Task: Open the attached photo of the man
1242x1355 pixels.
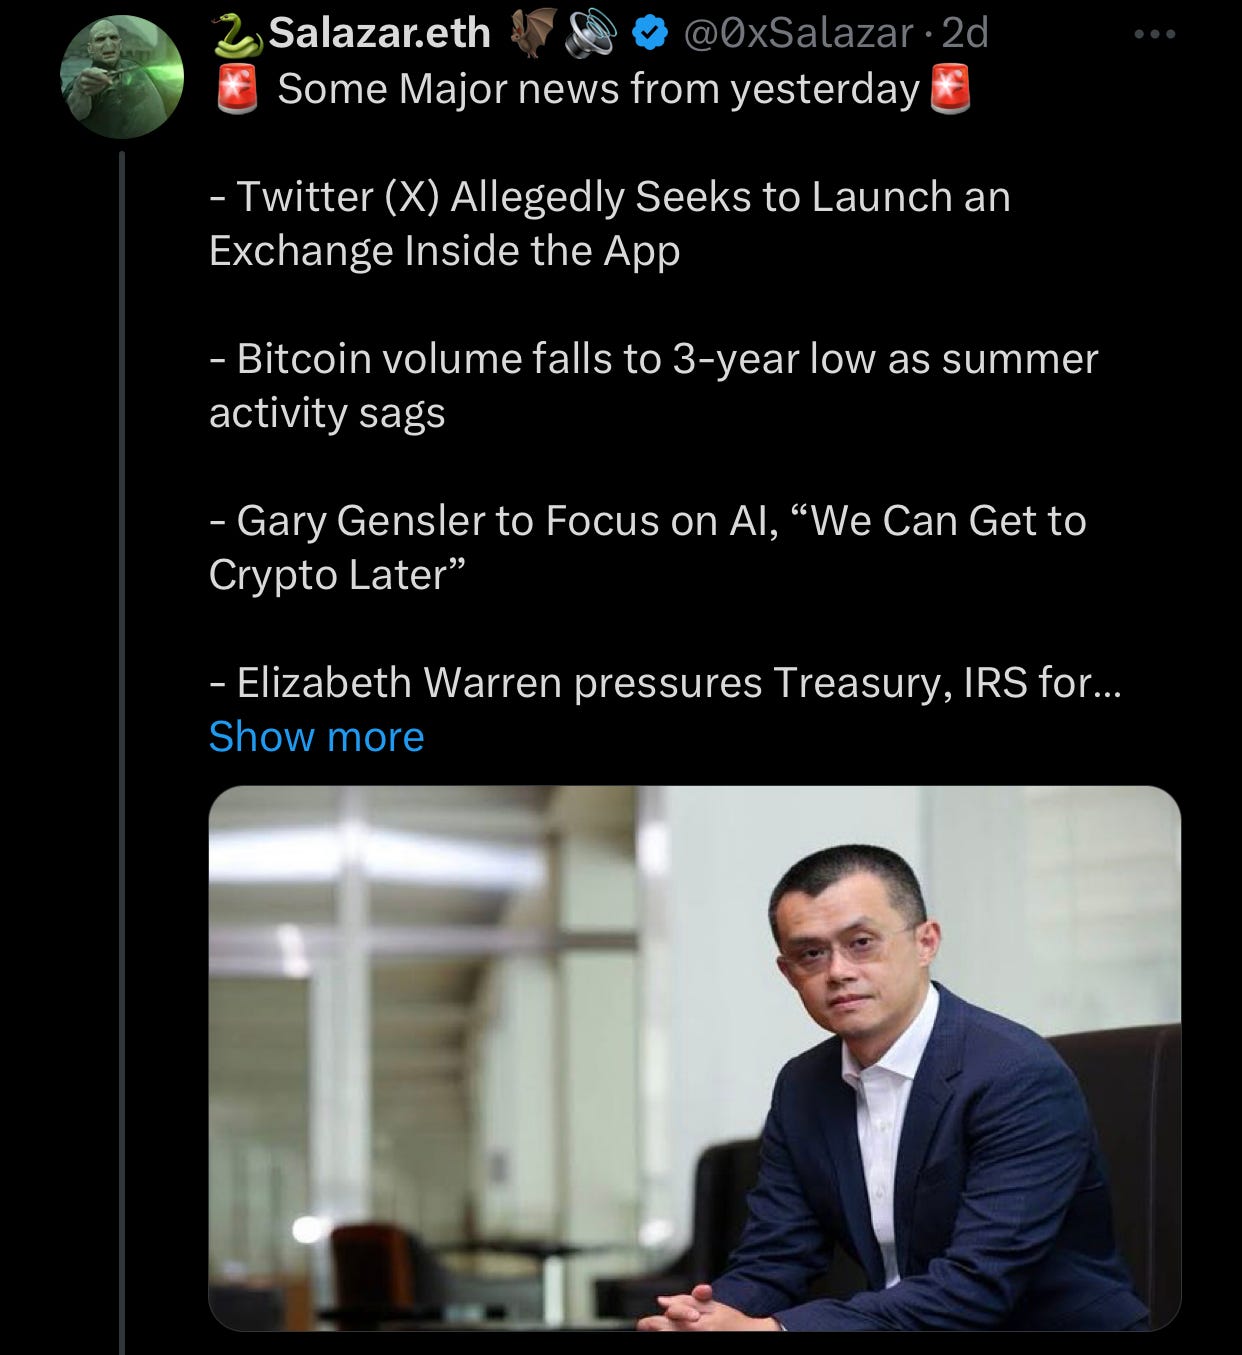Action: [x=695, y=1058]
